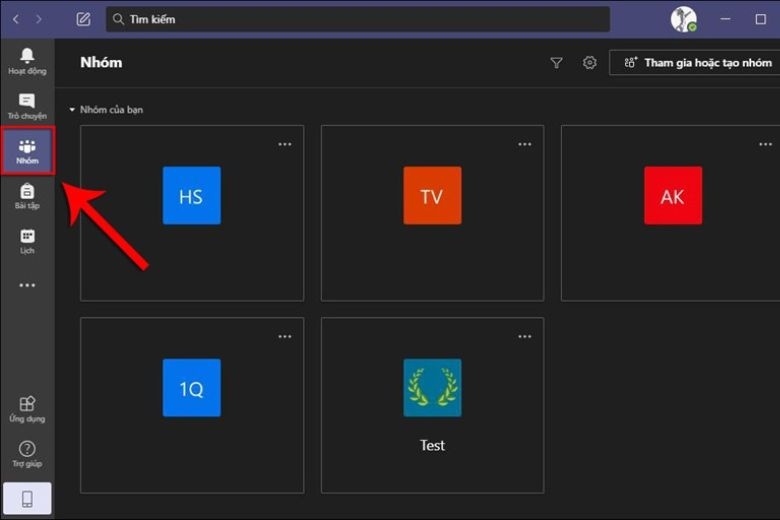
Task: Open the Bài tập assignments section
Action: [x=27, y=196]
